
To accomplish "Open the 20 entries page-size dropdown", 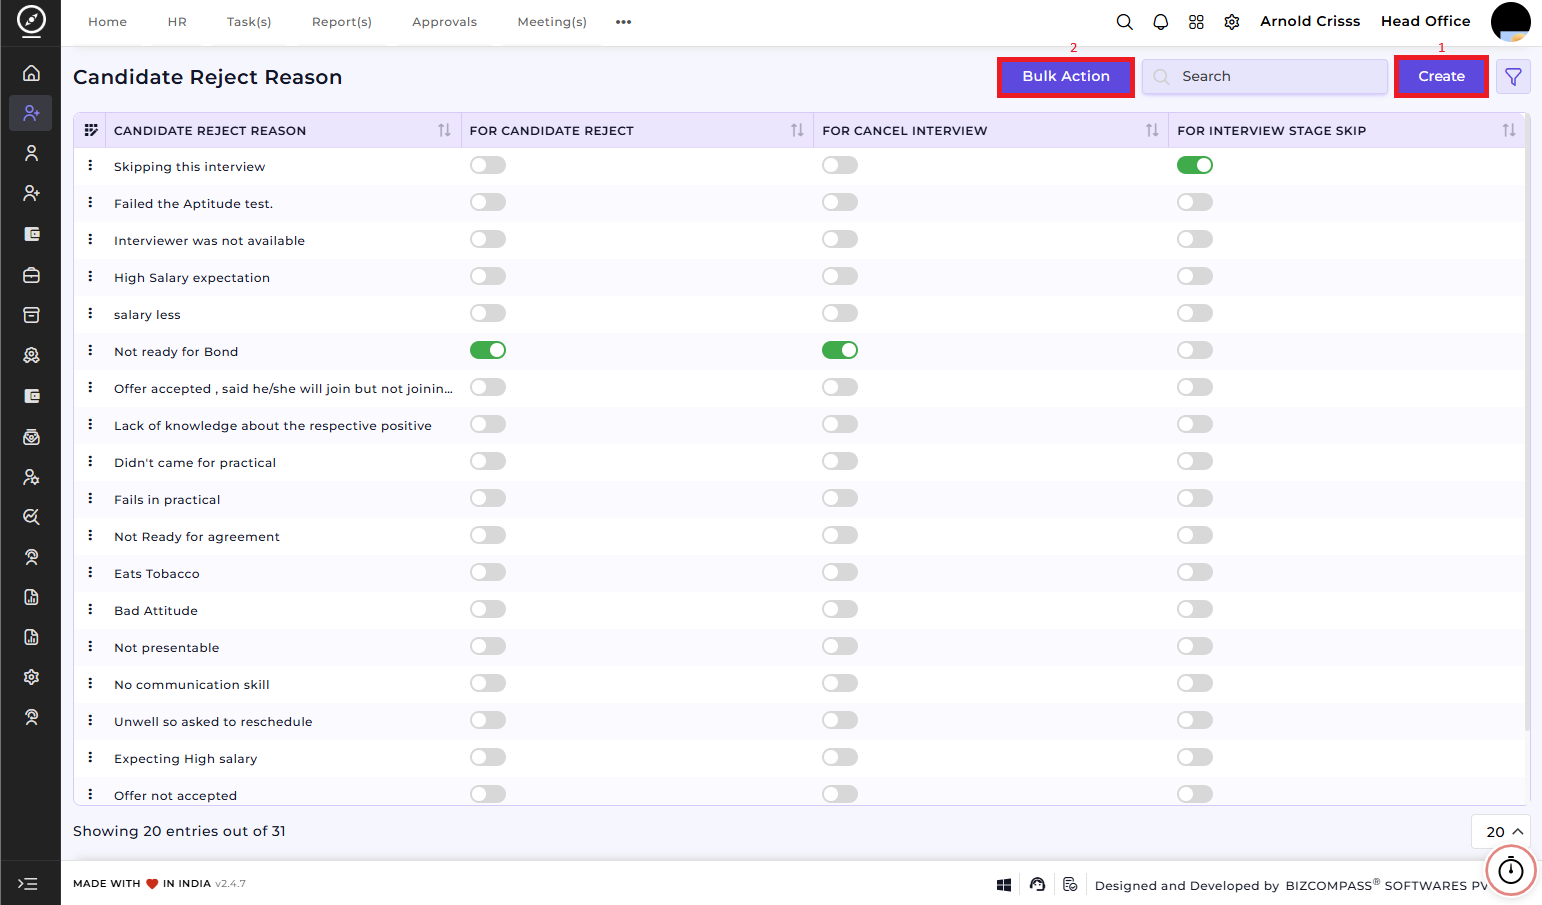I will coord(1503,832).
